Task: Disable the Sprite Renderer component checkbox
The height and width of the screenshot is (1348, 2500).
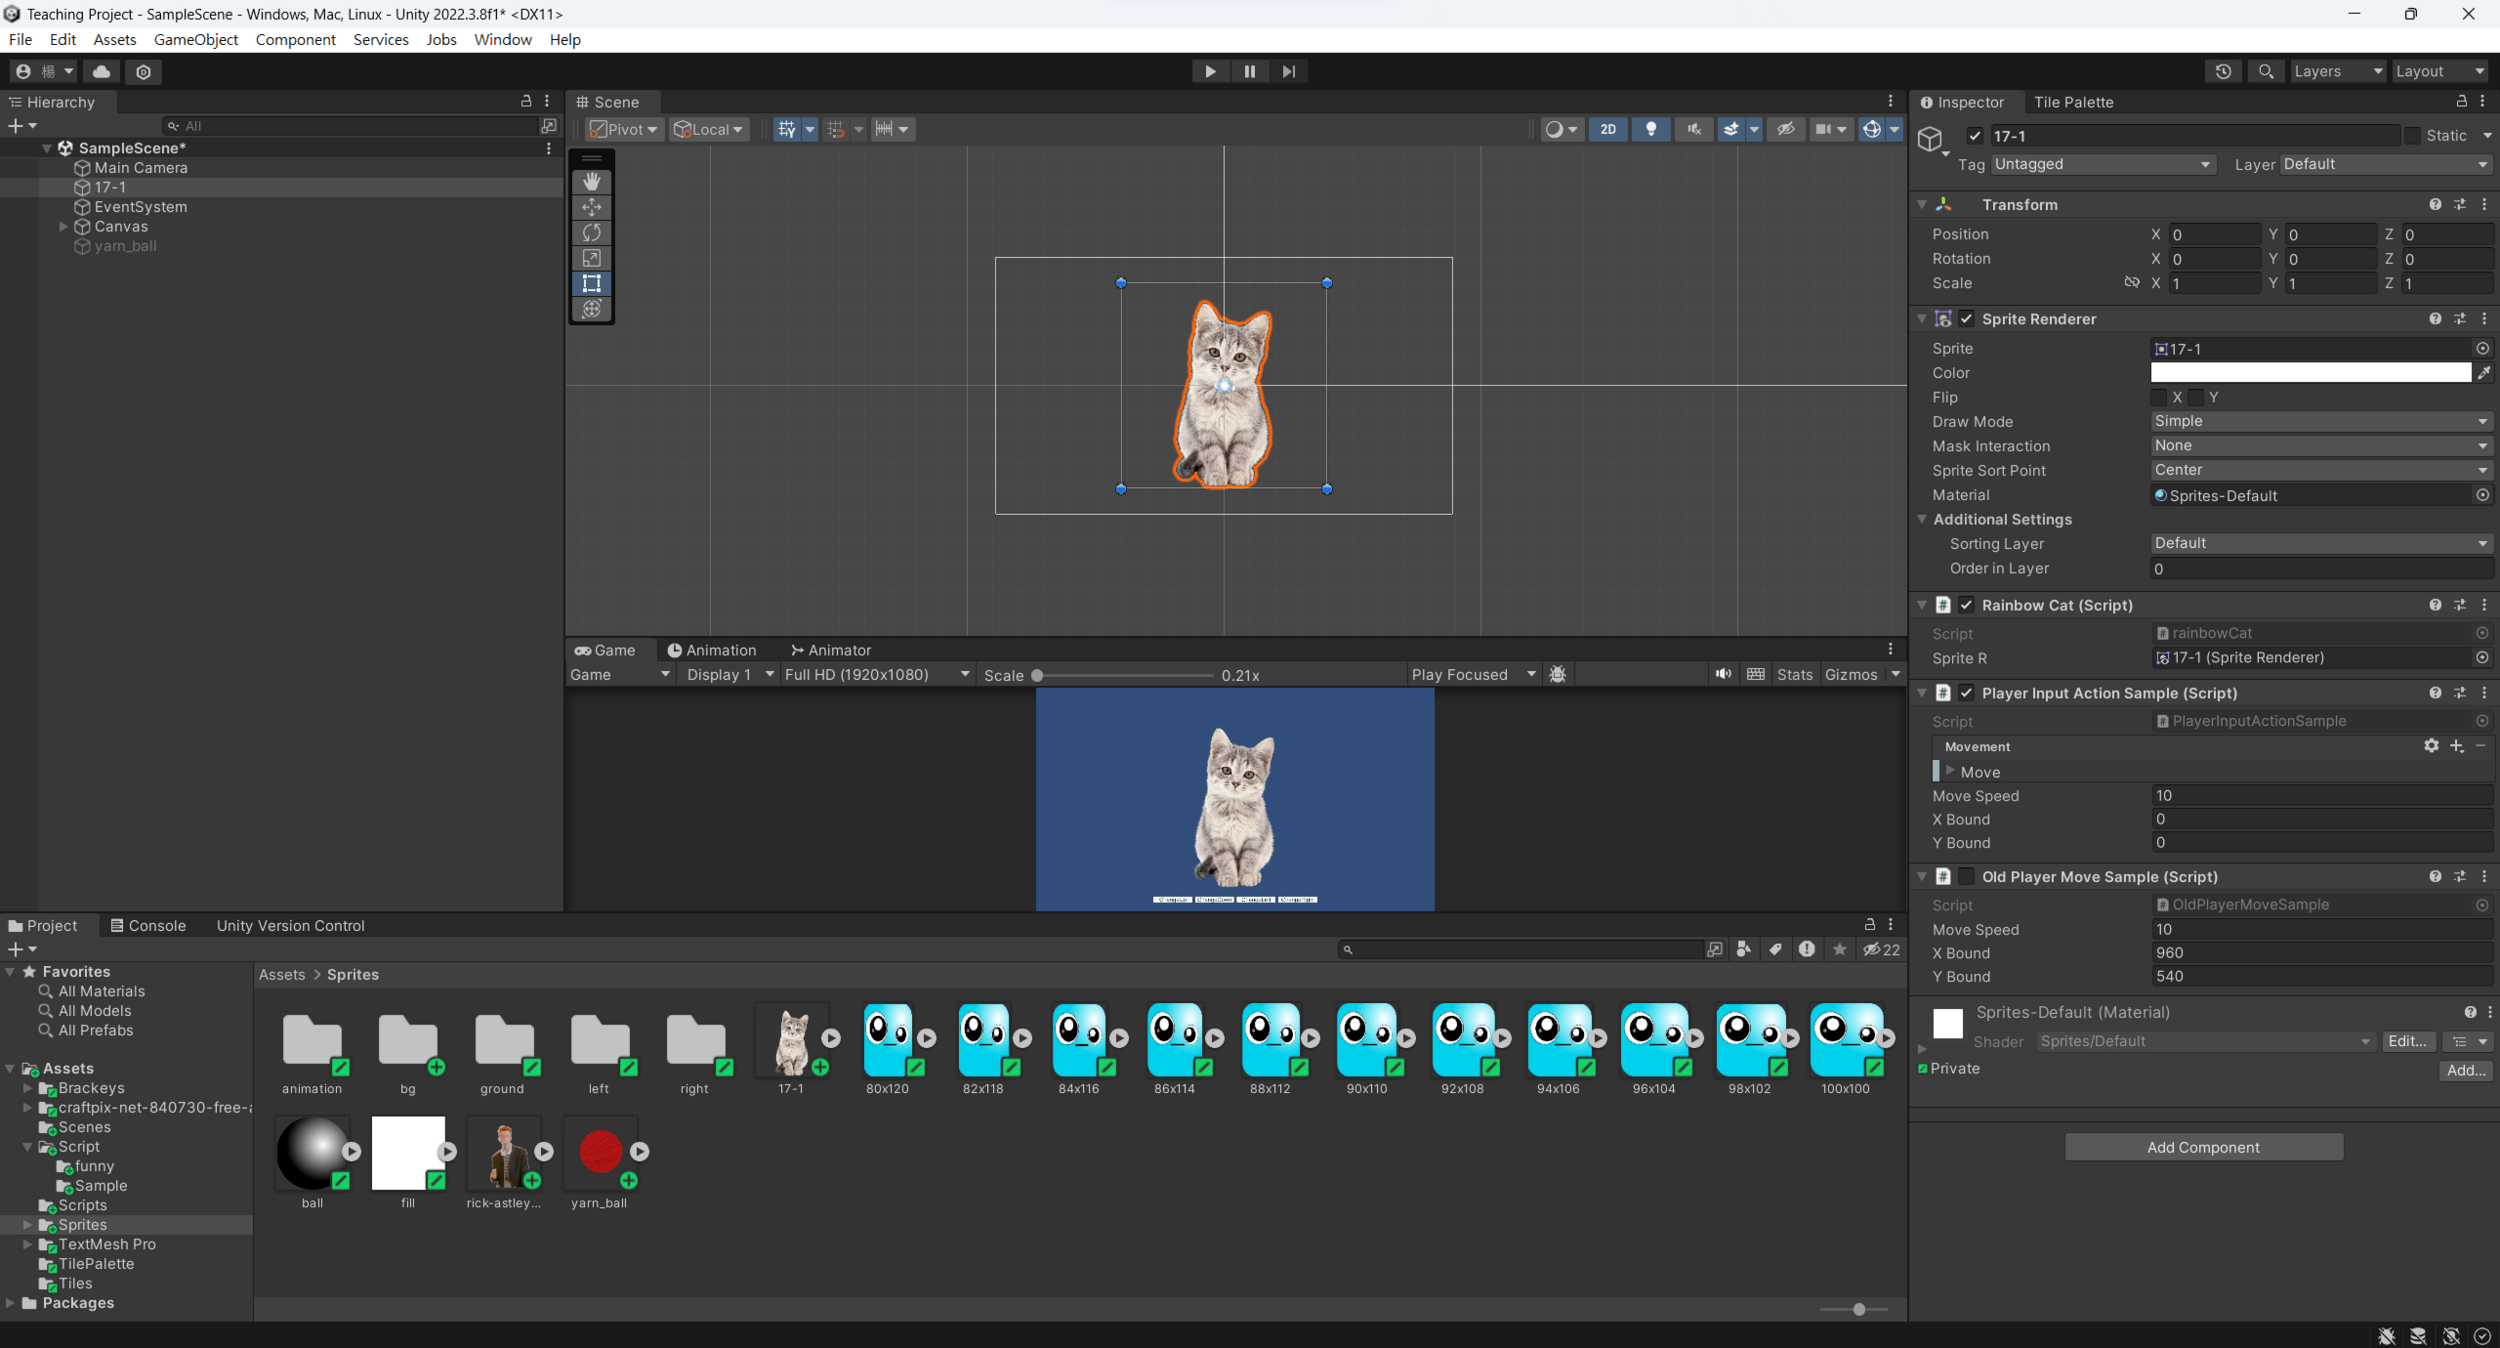Action: coord(1966,319)
